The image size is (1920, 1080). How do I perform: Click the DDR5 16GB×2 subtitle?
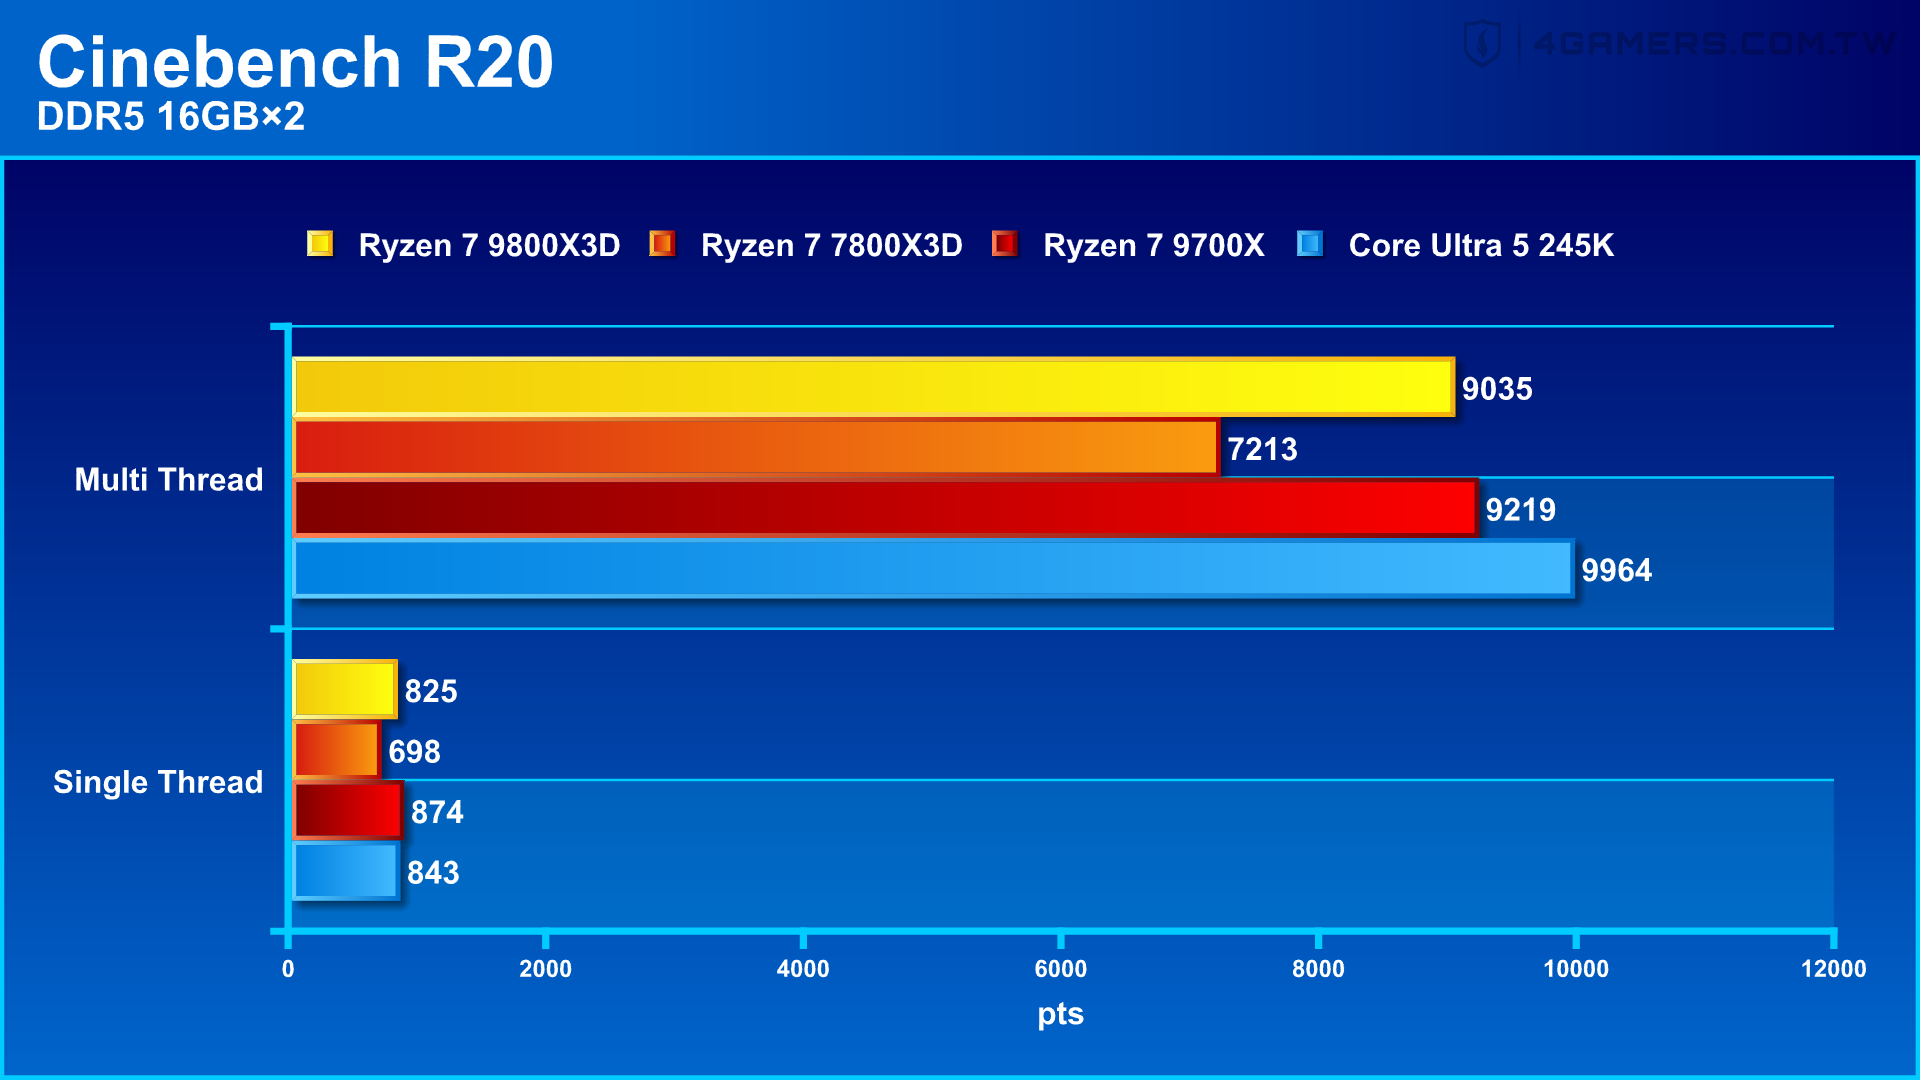[171, 117]
